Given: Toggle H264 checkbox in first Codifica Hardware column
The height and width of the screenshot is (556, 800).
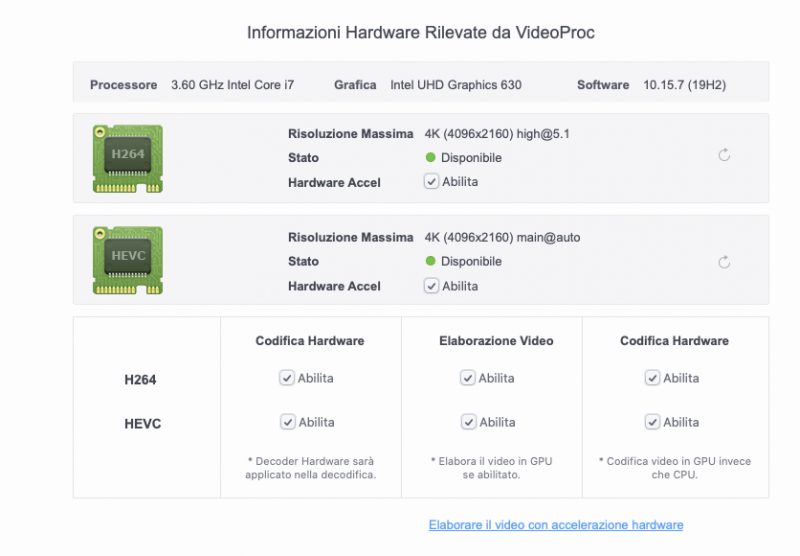Looking at the screenshot, I should tap(287, 378).
